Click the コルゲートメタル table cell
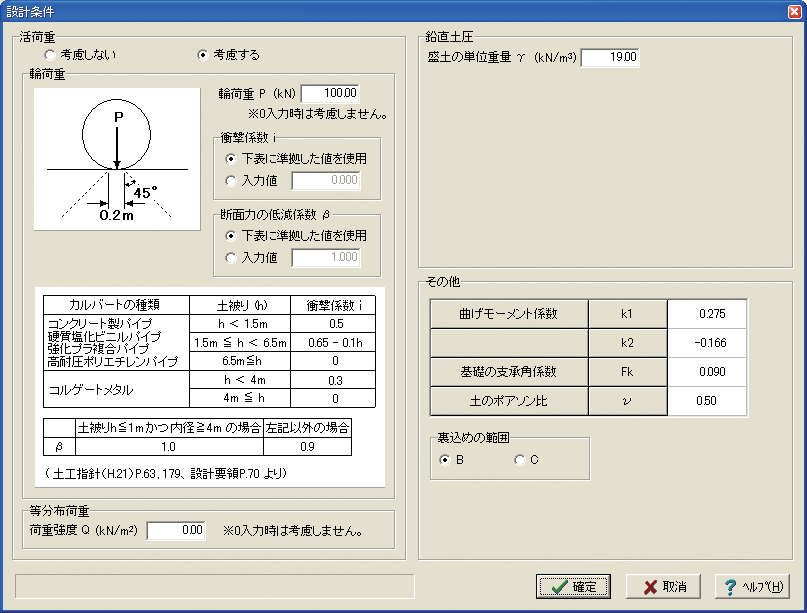The image size is (807, 613). 116,390
